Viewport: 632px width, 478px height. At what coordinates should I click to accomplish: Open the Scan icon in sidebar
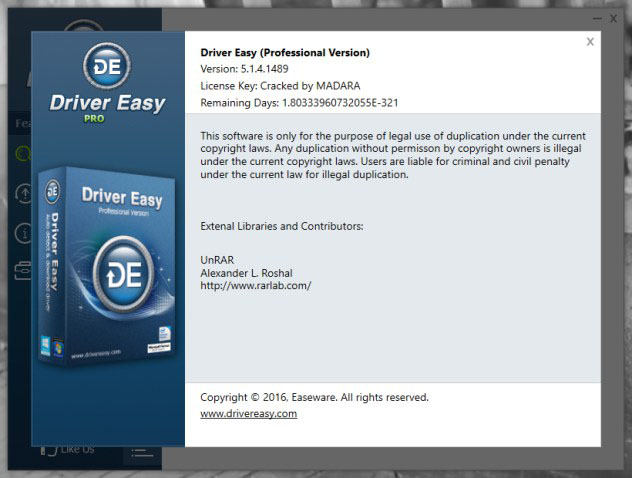[x=23, y=154]
